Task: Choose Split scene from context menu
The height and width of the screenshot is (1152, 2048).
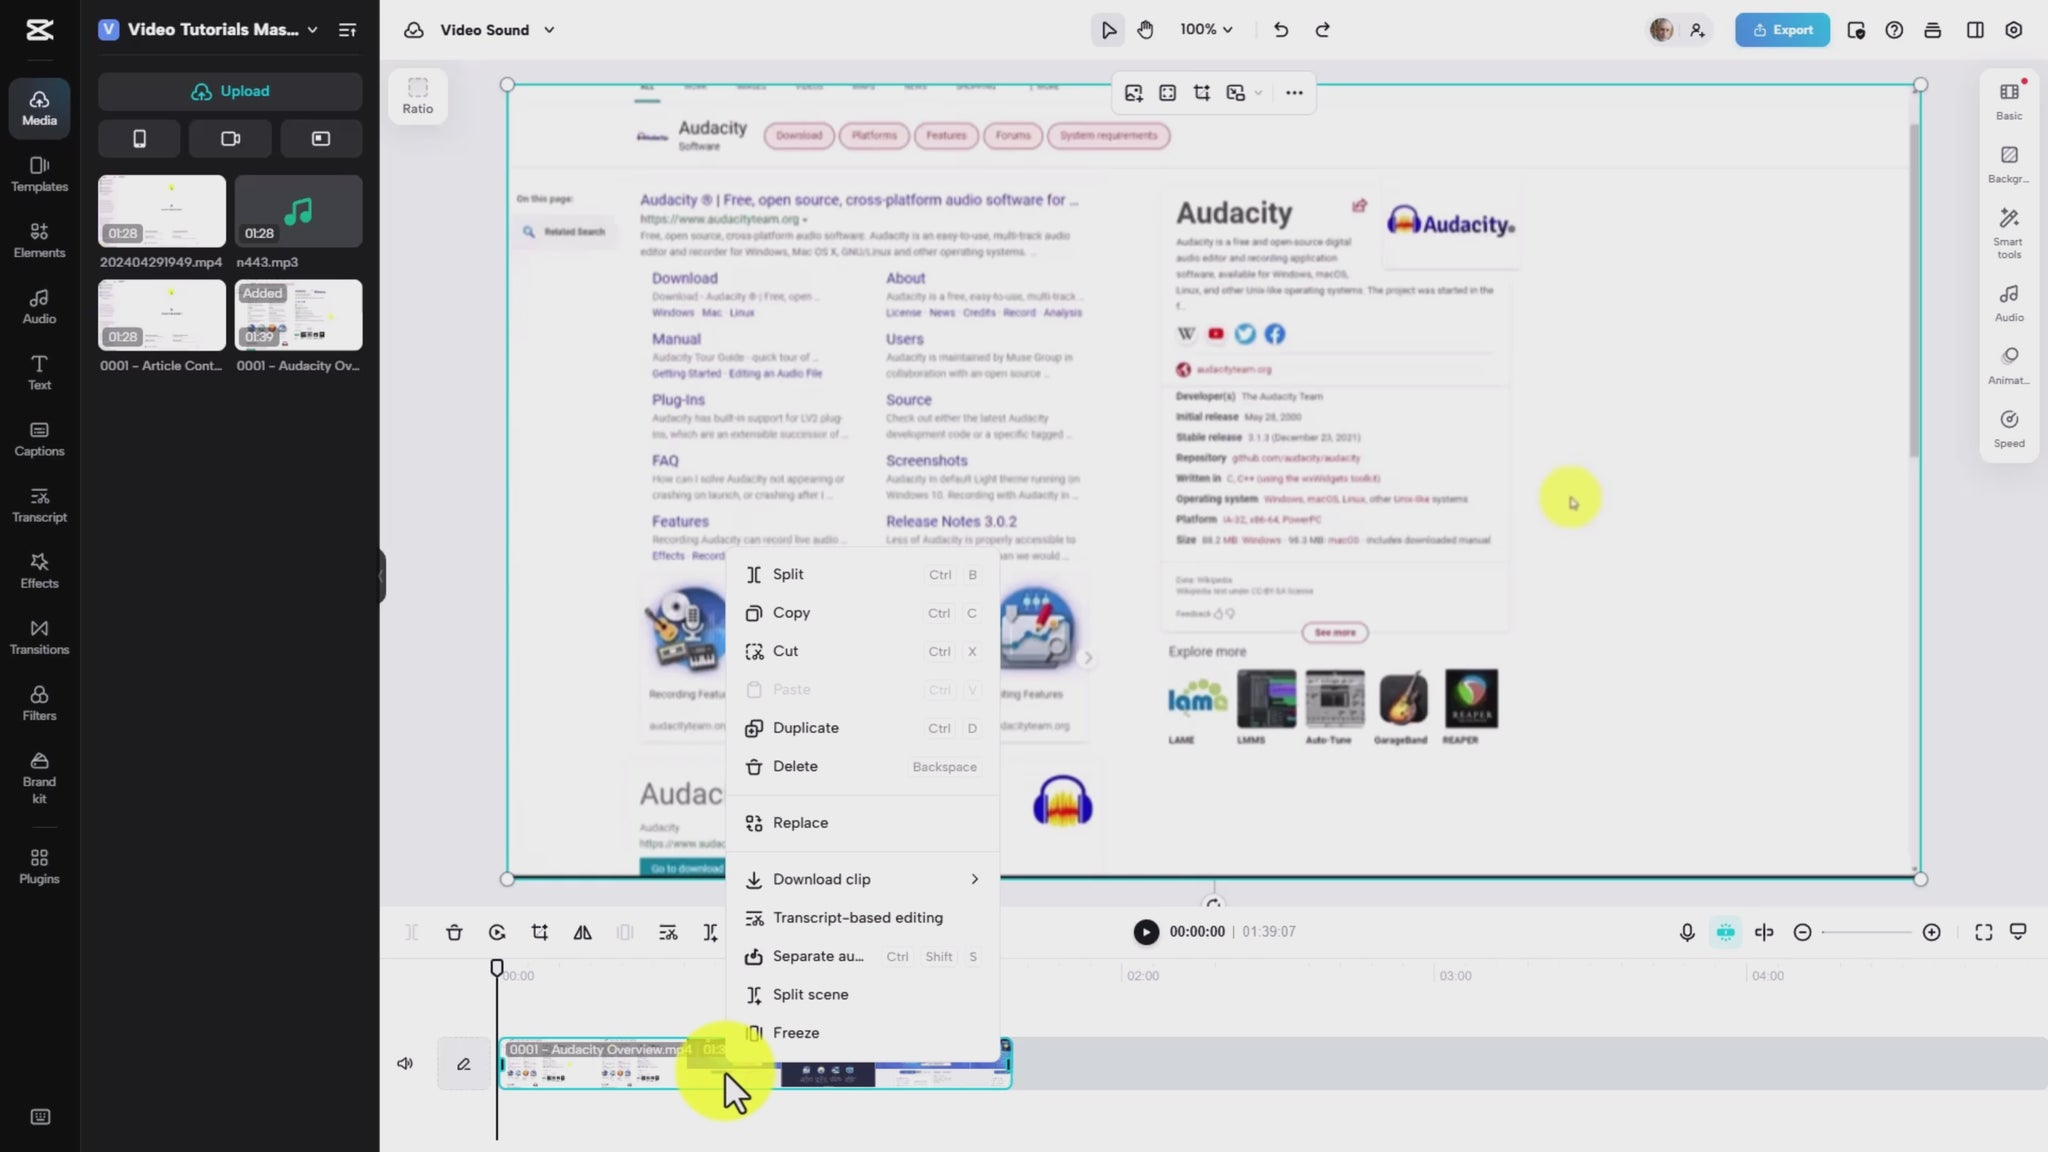Action: 810,994
